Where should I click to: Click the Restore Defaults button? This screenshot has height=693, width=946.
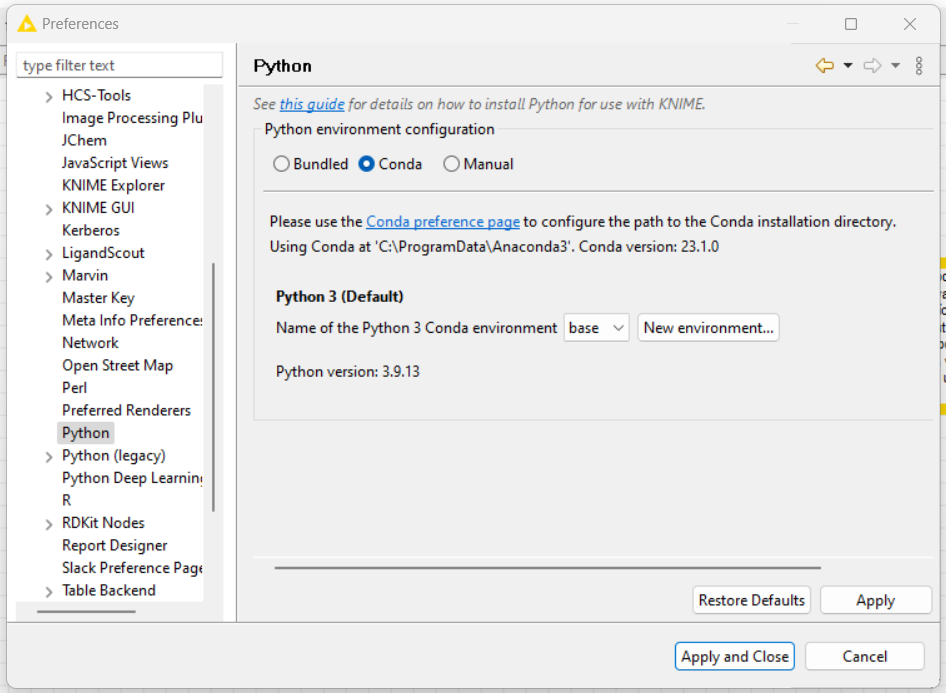(x=751, y=600)
